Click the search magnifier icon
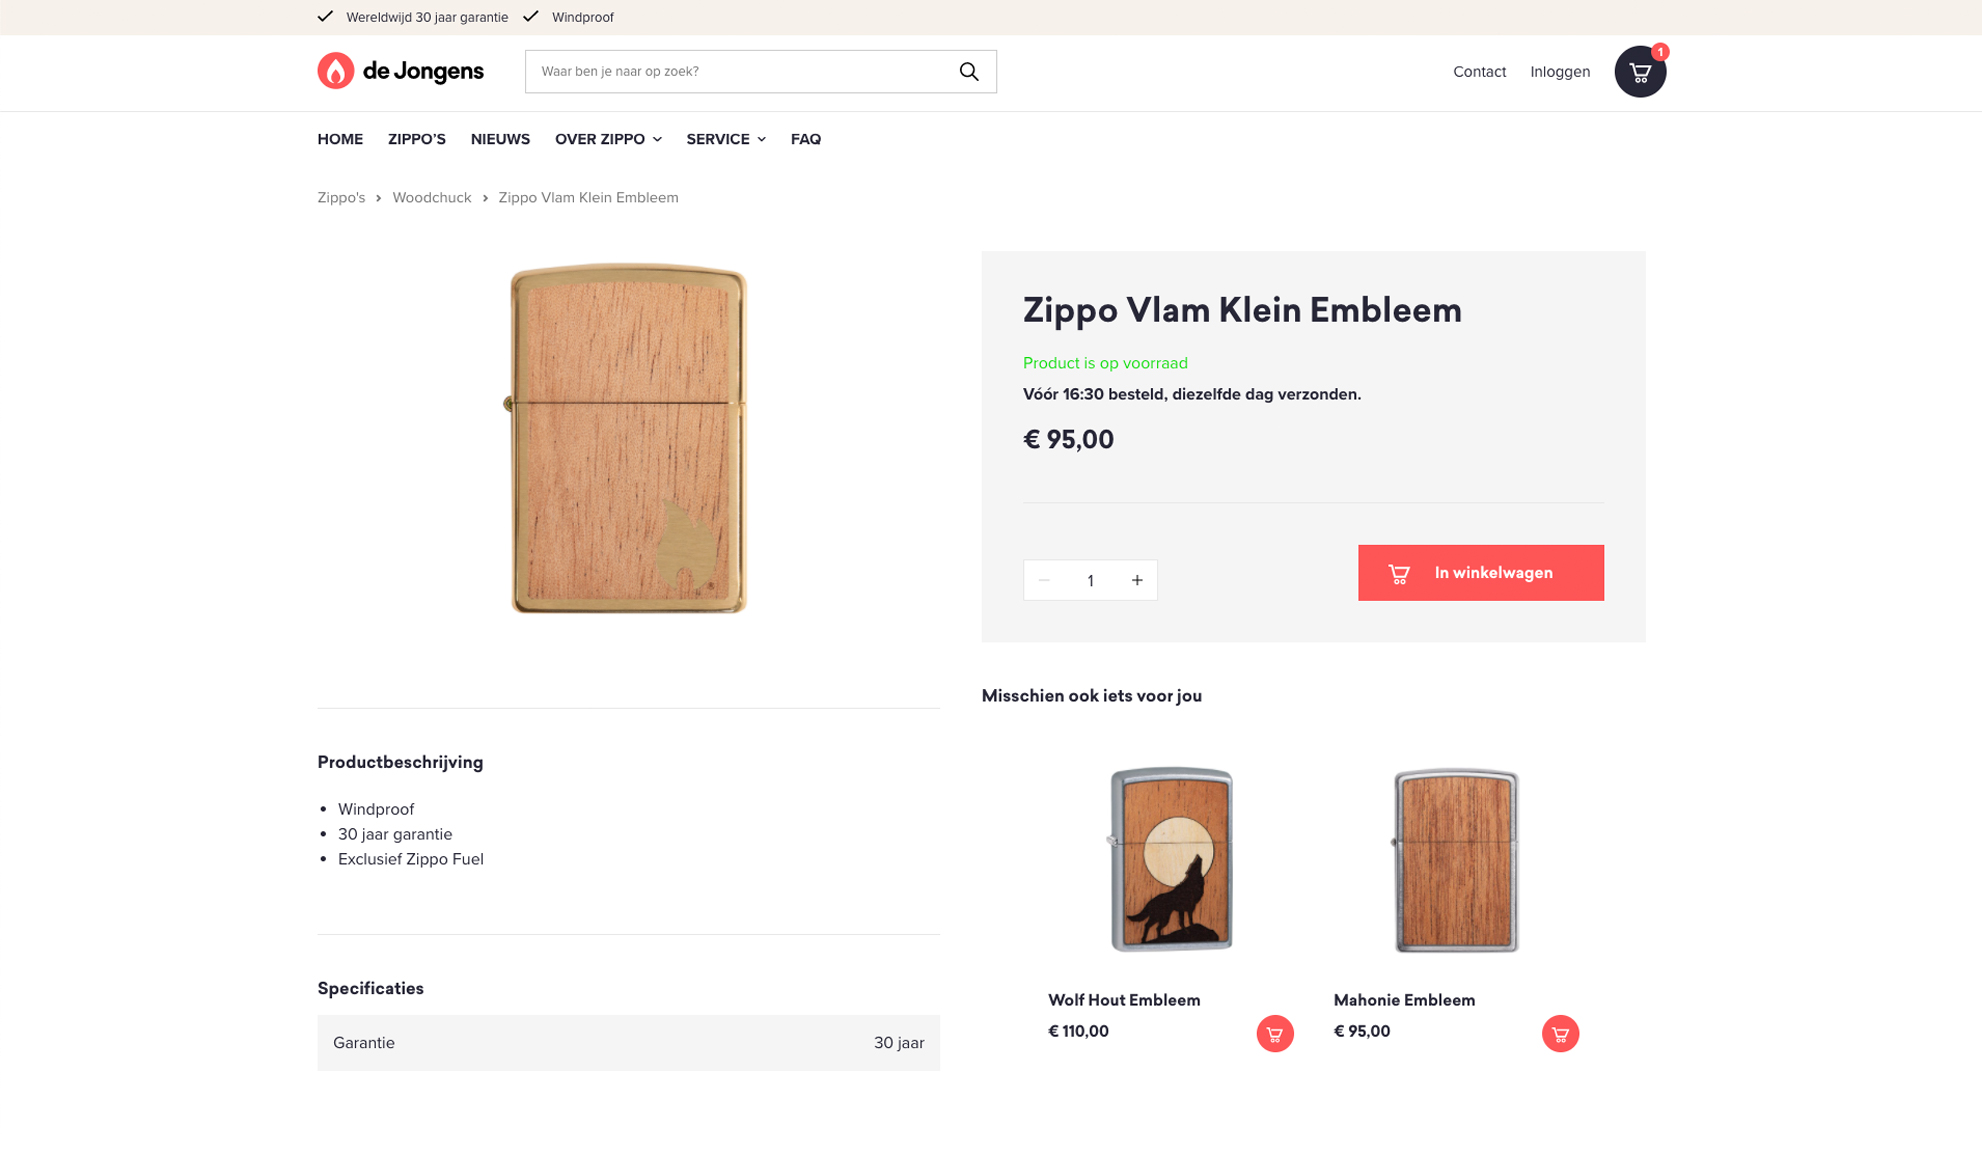Image resolution: width=1982 pixels, height=1151 pixels. [968, 72]
